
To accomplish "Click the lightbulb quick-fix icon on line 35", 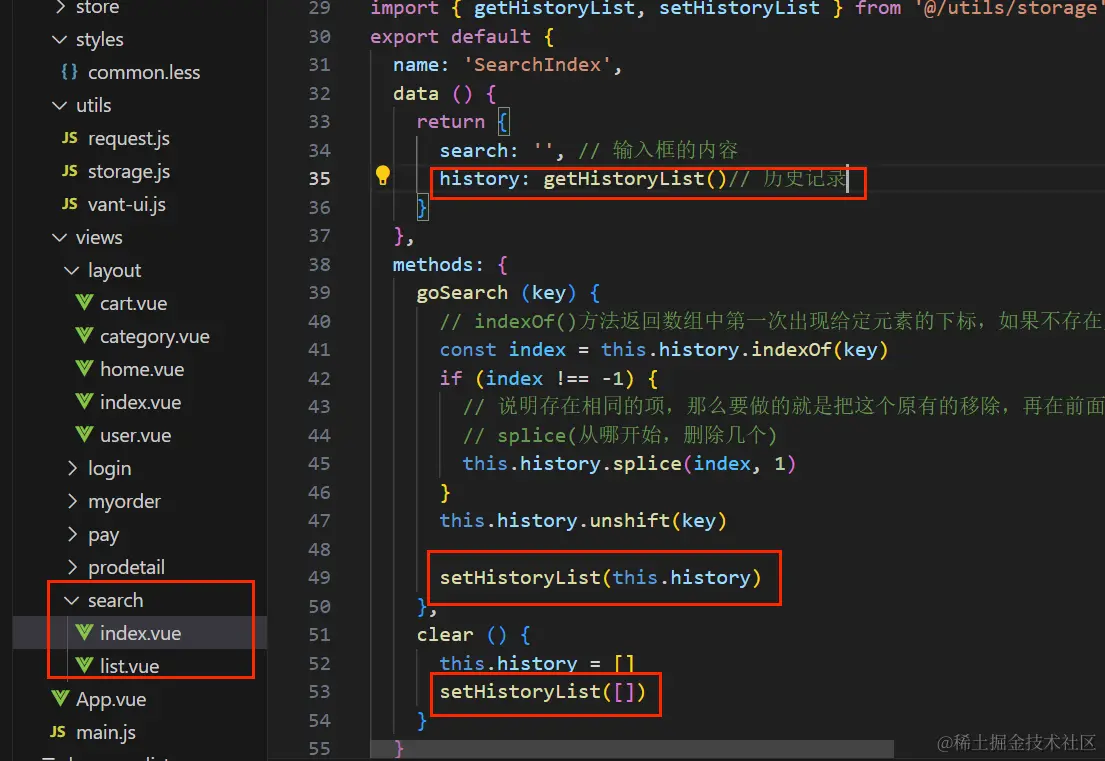I will coord(383,175).
